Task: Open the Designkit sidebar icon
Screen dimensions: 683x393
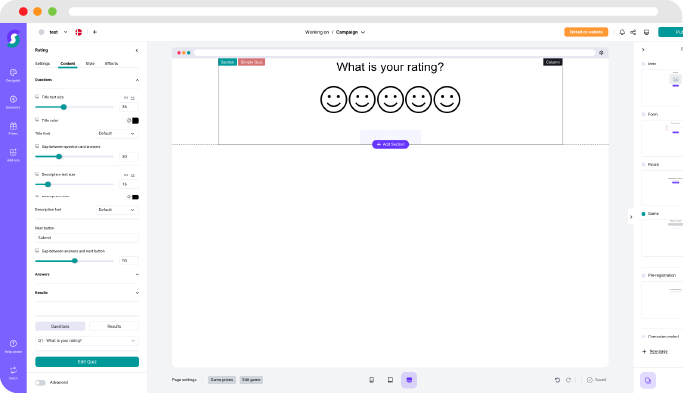Action: pos(13,75)
